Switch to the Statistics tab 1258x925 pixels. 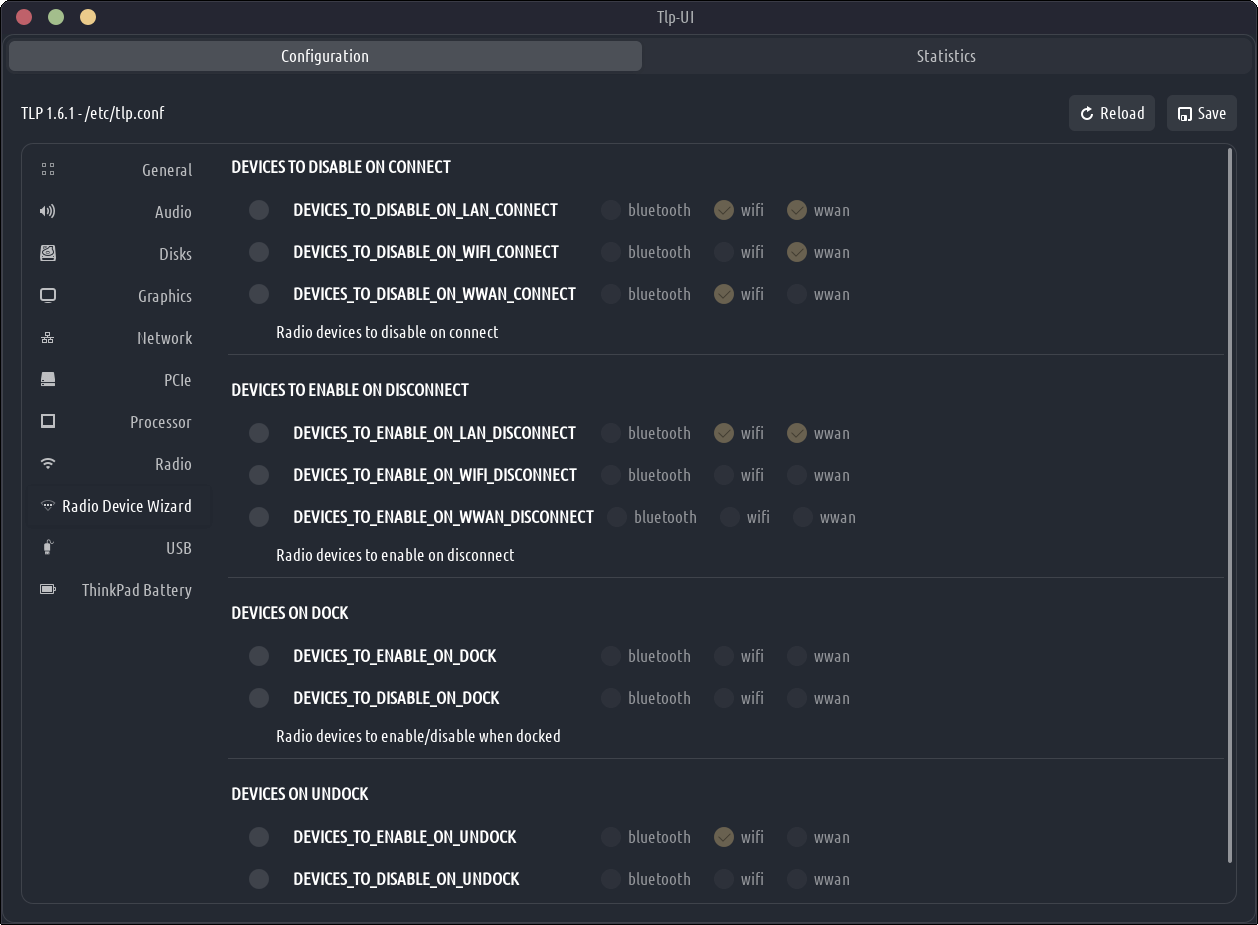click(x=945, y=56)
